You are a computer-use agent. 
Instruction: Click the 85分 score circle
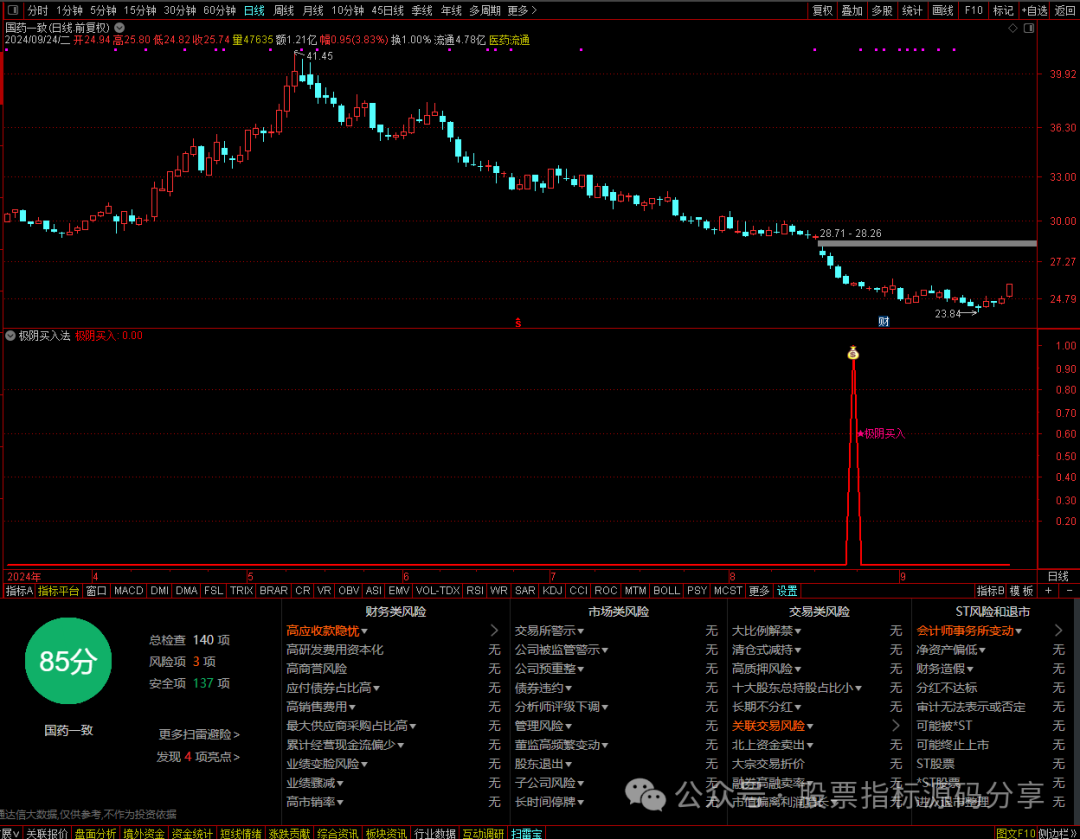[68, 661]
